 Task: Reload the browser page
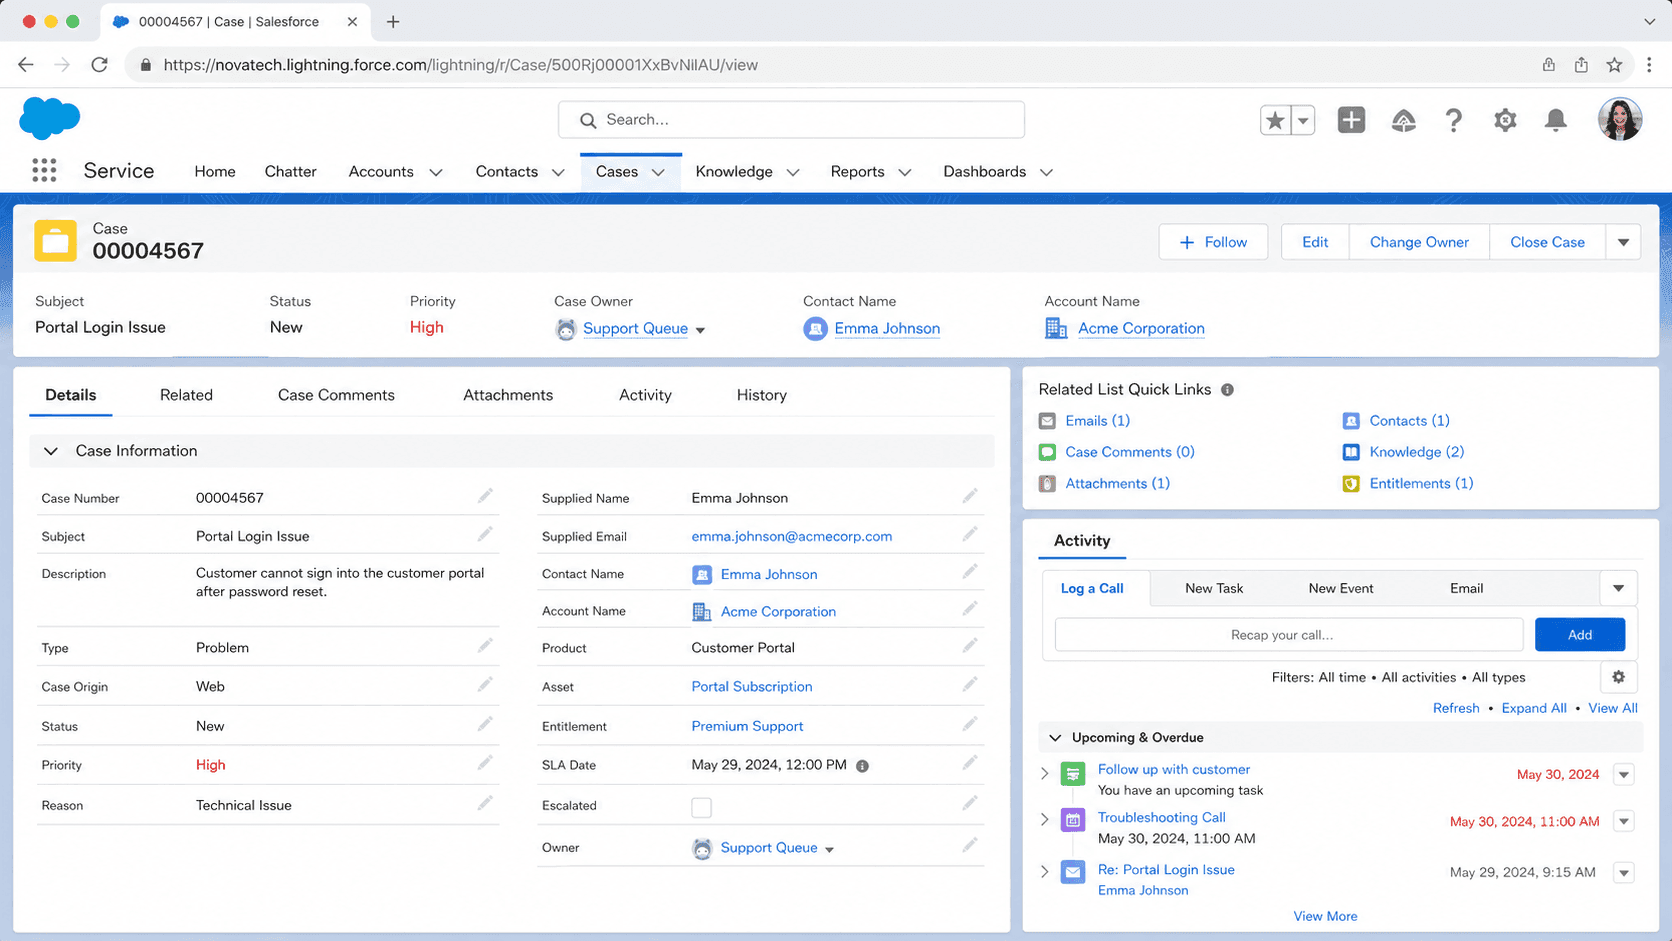click(x=99, y=65)
